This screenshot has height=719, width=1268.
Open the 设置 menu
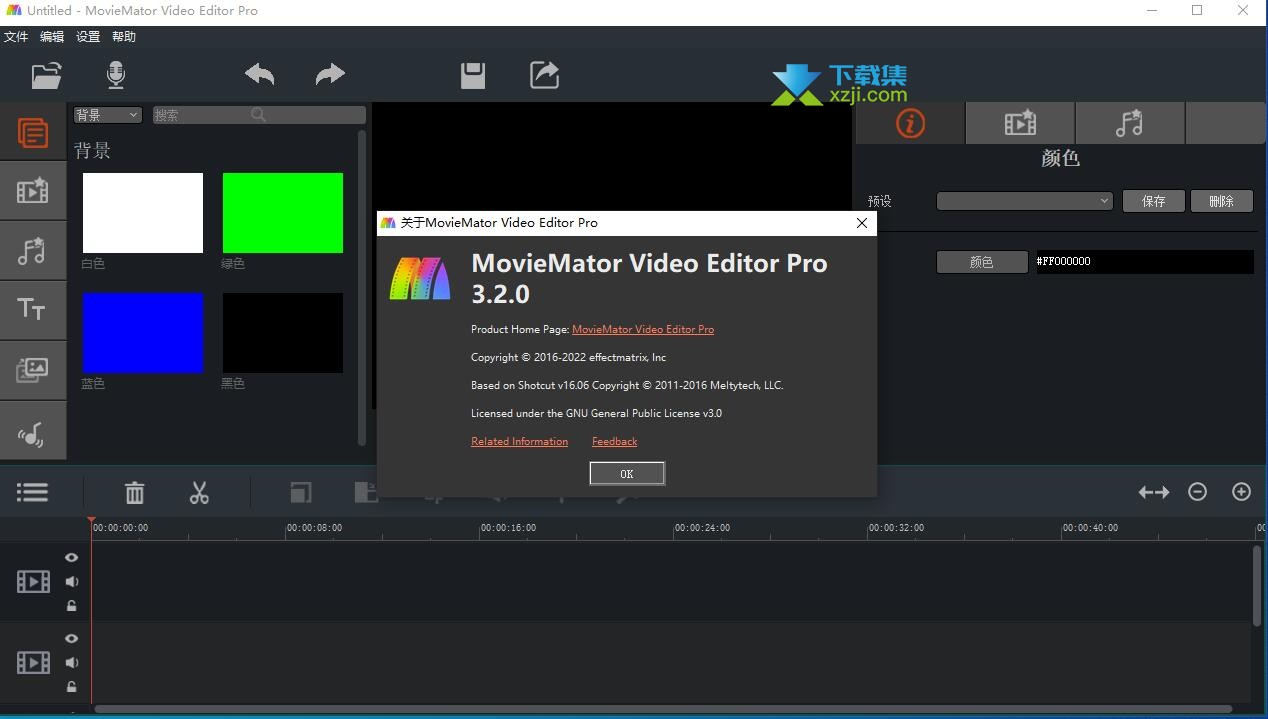[88, 37]
